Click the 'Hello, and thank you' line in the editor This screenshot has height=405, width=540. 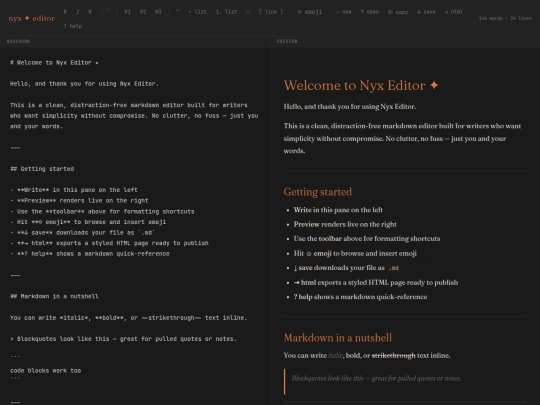(x=84, y=84)
